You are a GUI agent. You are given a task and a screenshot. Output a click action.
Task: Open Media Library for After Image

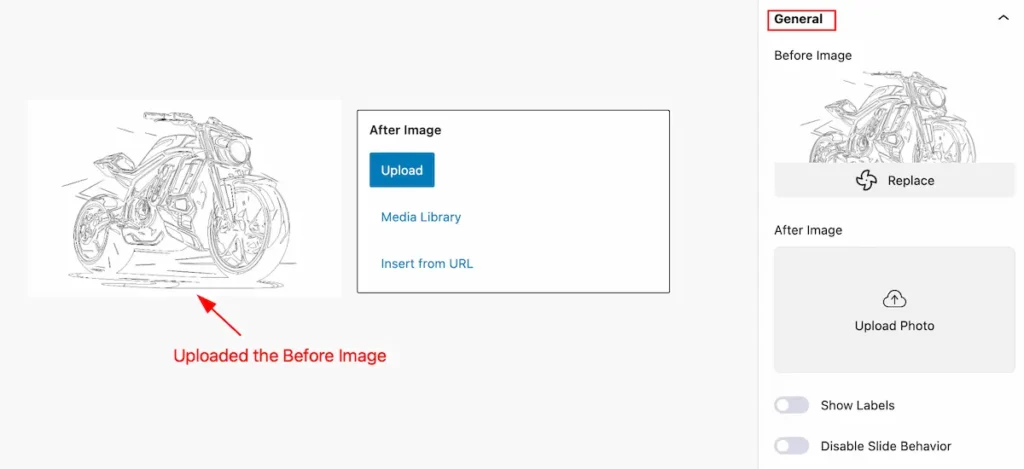[x=421, y=217]
